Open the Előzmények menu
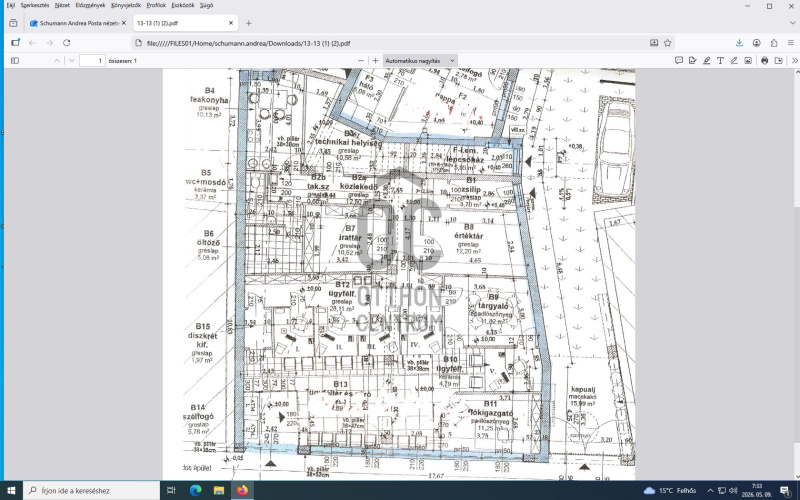800x500 pixels. click(90, 5)
